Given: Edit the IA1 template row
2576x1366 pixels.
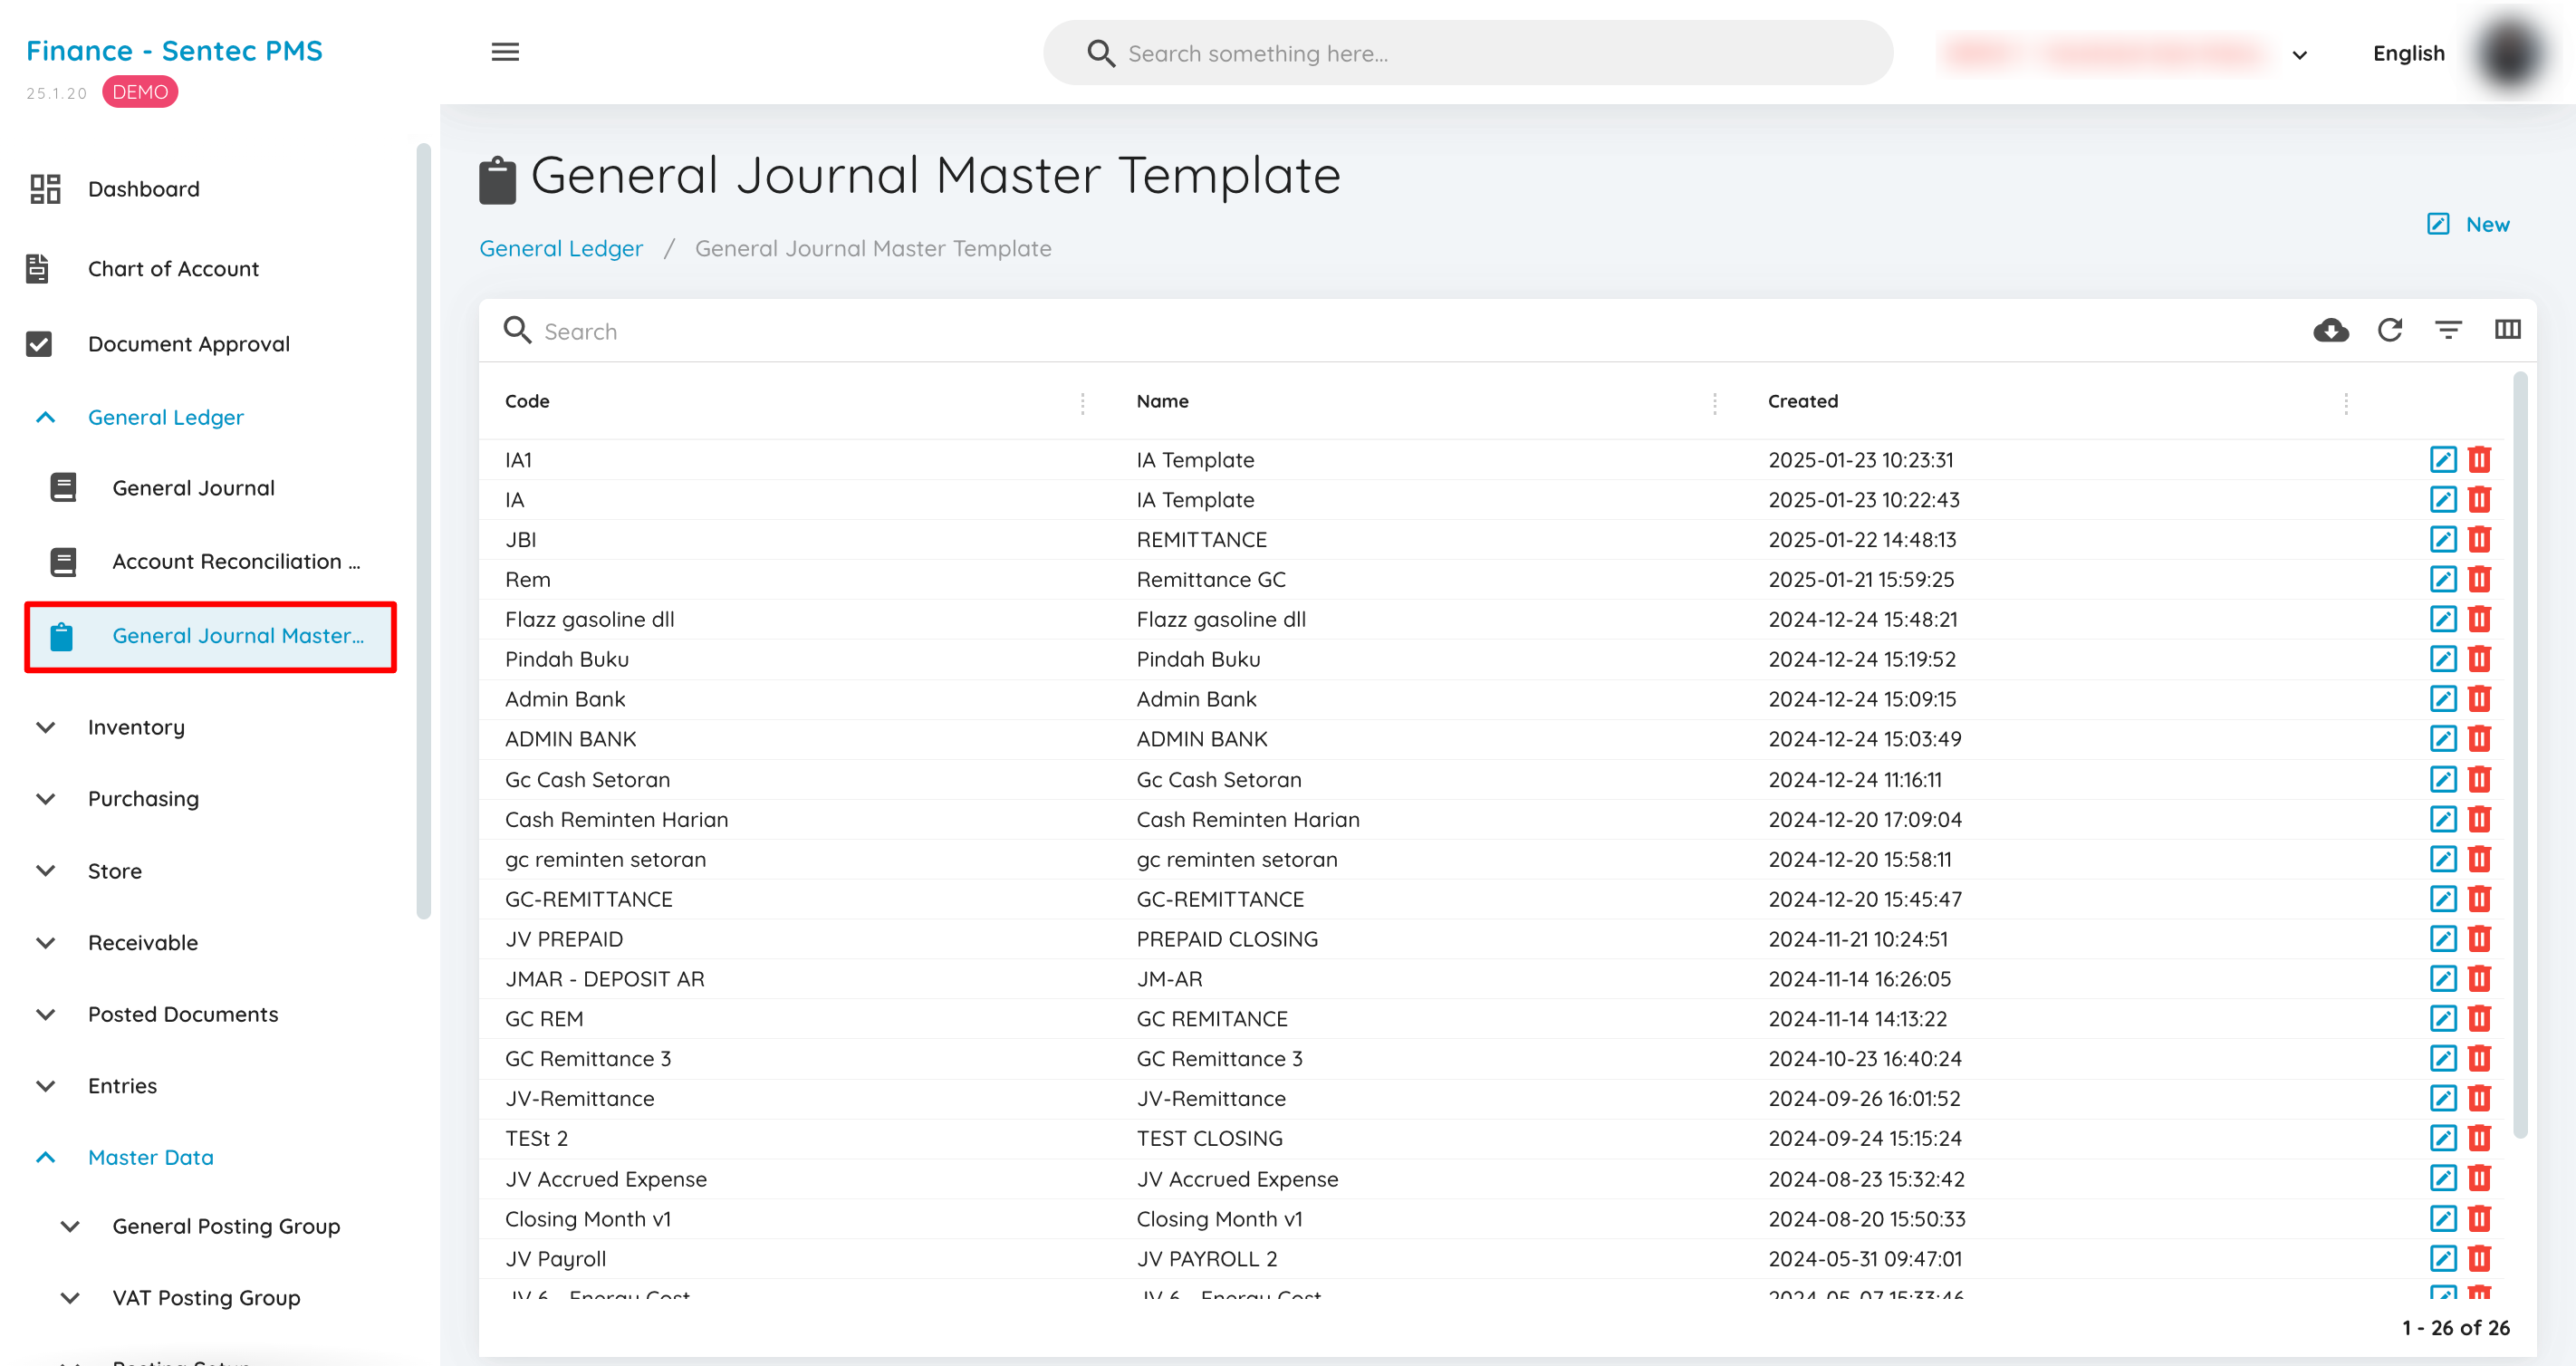Looking at the screenshot, I should 2443,459.
